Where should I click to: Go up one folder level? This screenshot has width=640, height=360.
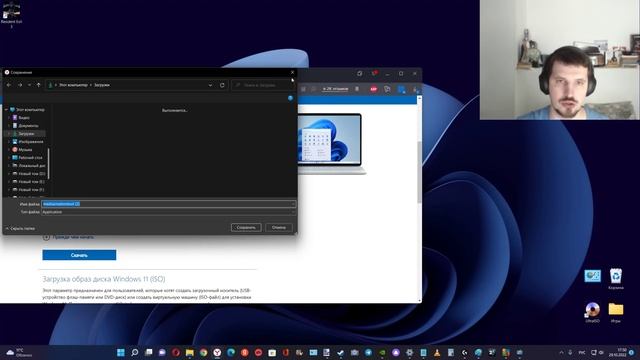pyautogui.click(x=39, y=85)
